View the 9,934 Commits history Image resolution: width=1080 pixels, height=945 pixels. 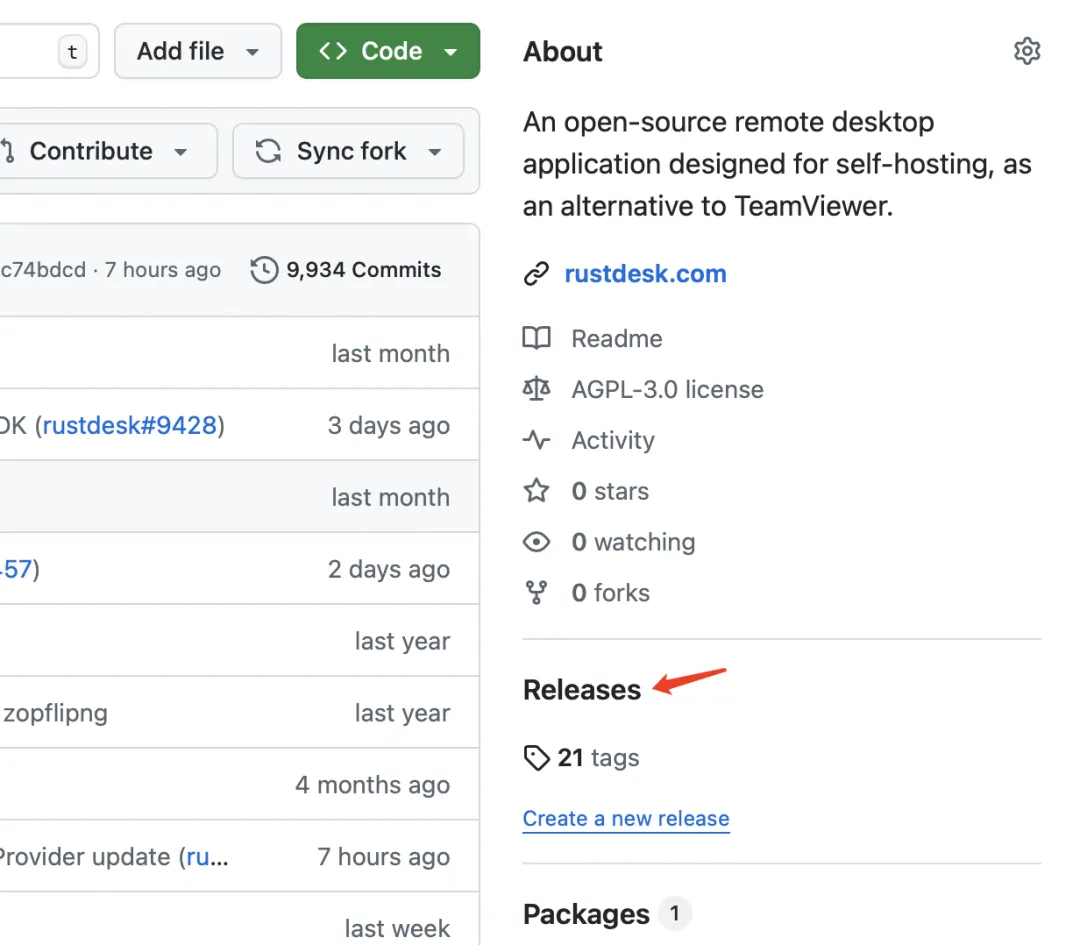pyautogui.click(x=362, y=270)
